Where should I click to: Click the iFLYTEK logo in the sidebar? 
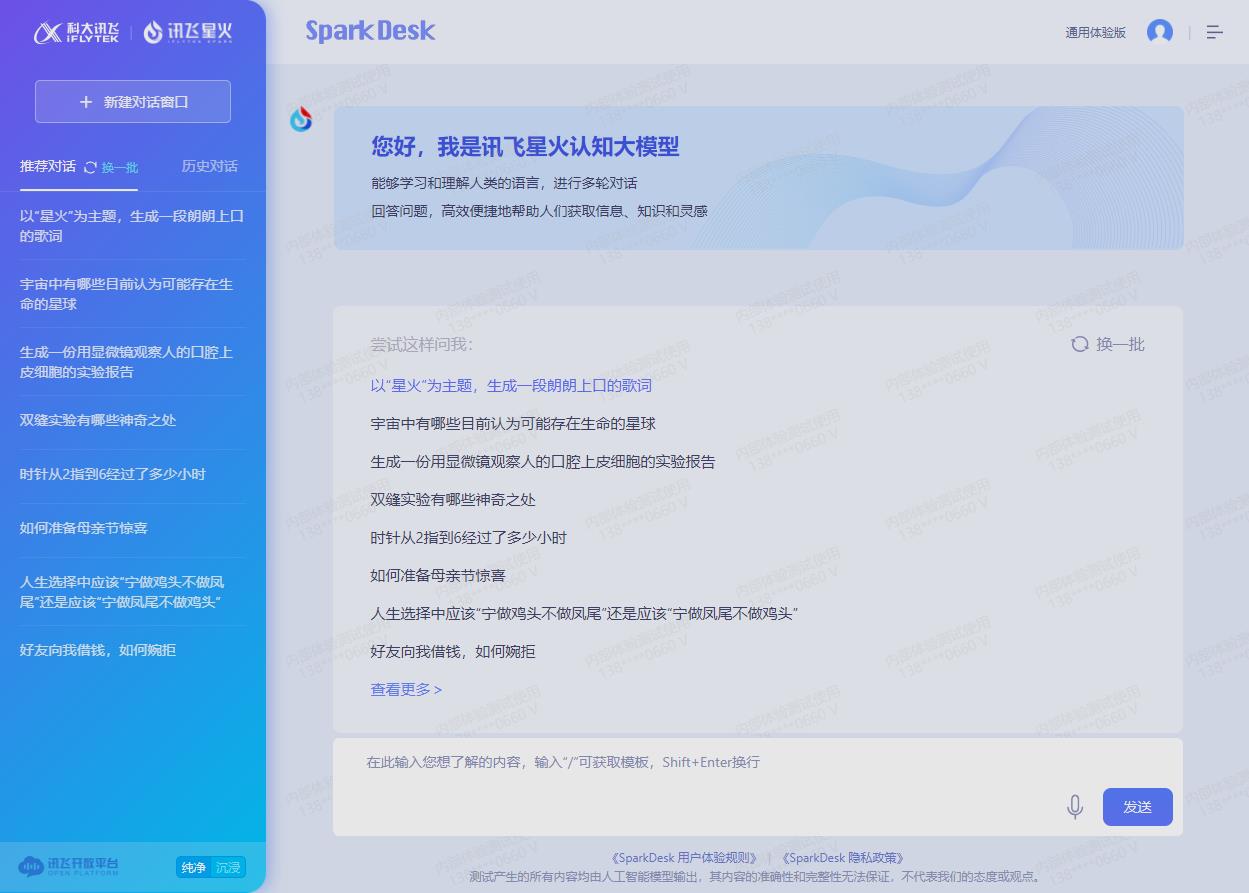[77, 32]
